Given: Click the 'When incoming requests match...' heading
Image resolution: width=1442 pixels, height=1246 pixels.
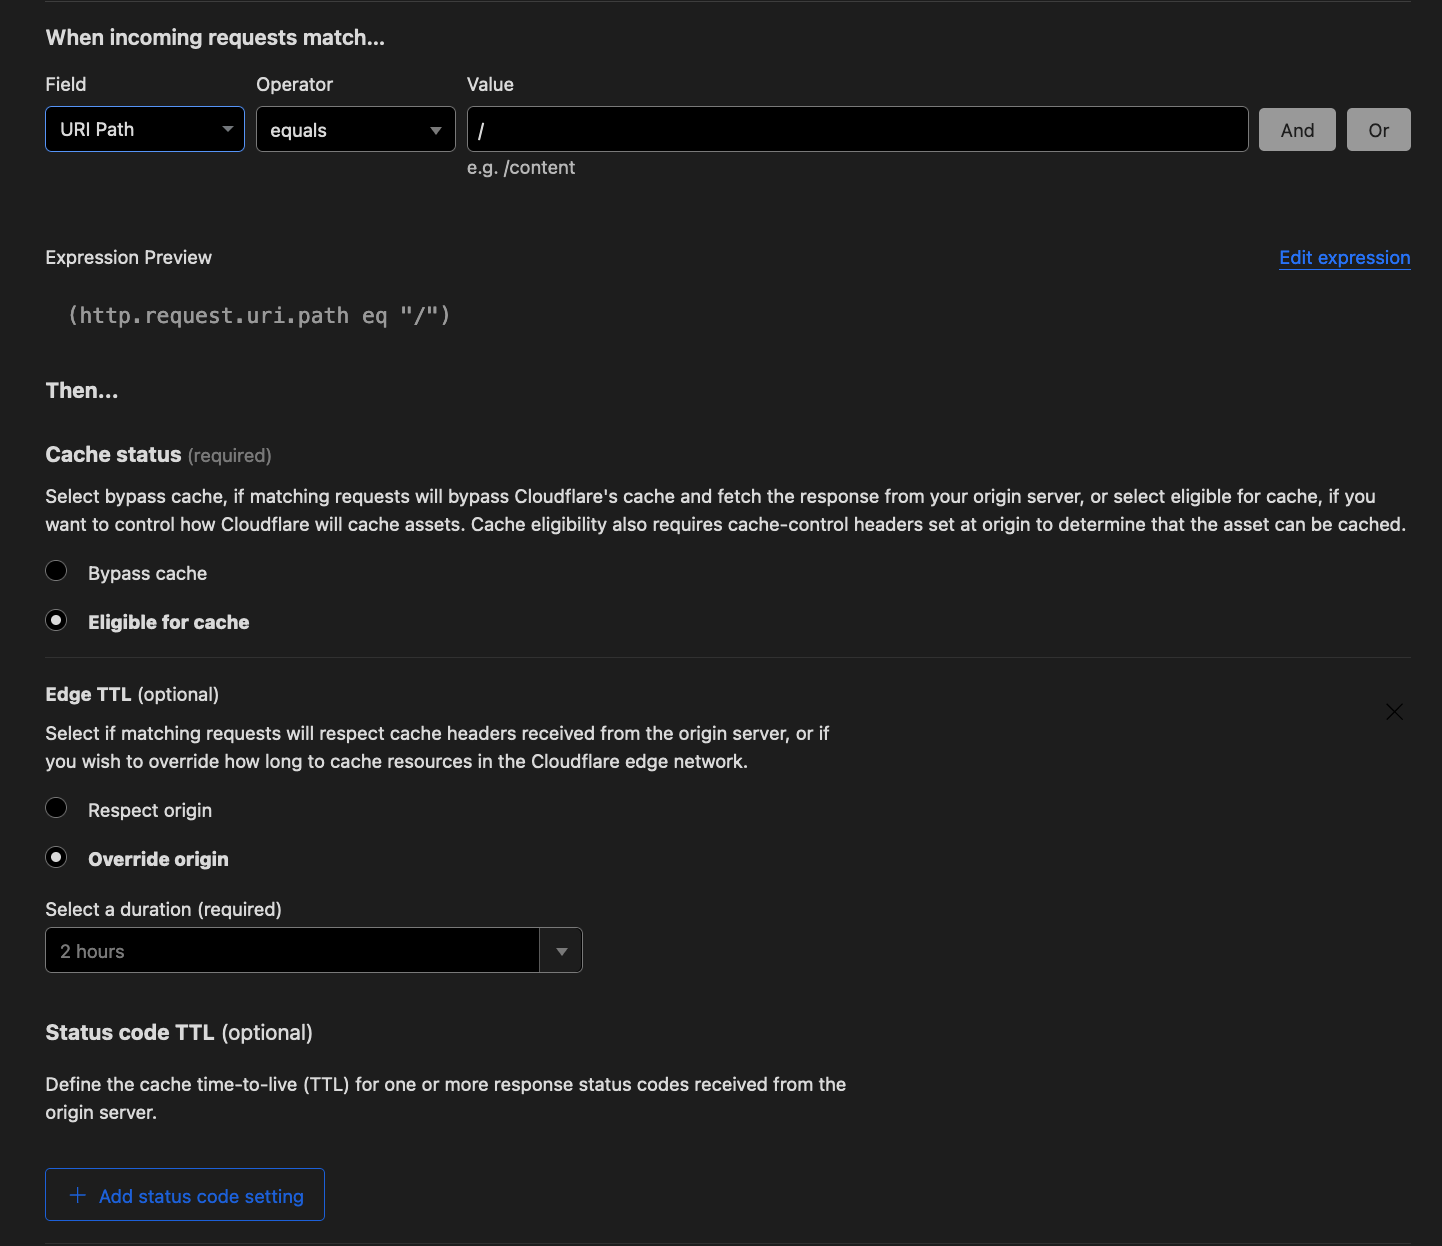Looking at the screenshot, I should click(215, 38).
